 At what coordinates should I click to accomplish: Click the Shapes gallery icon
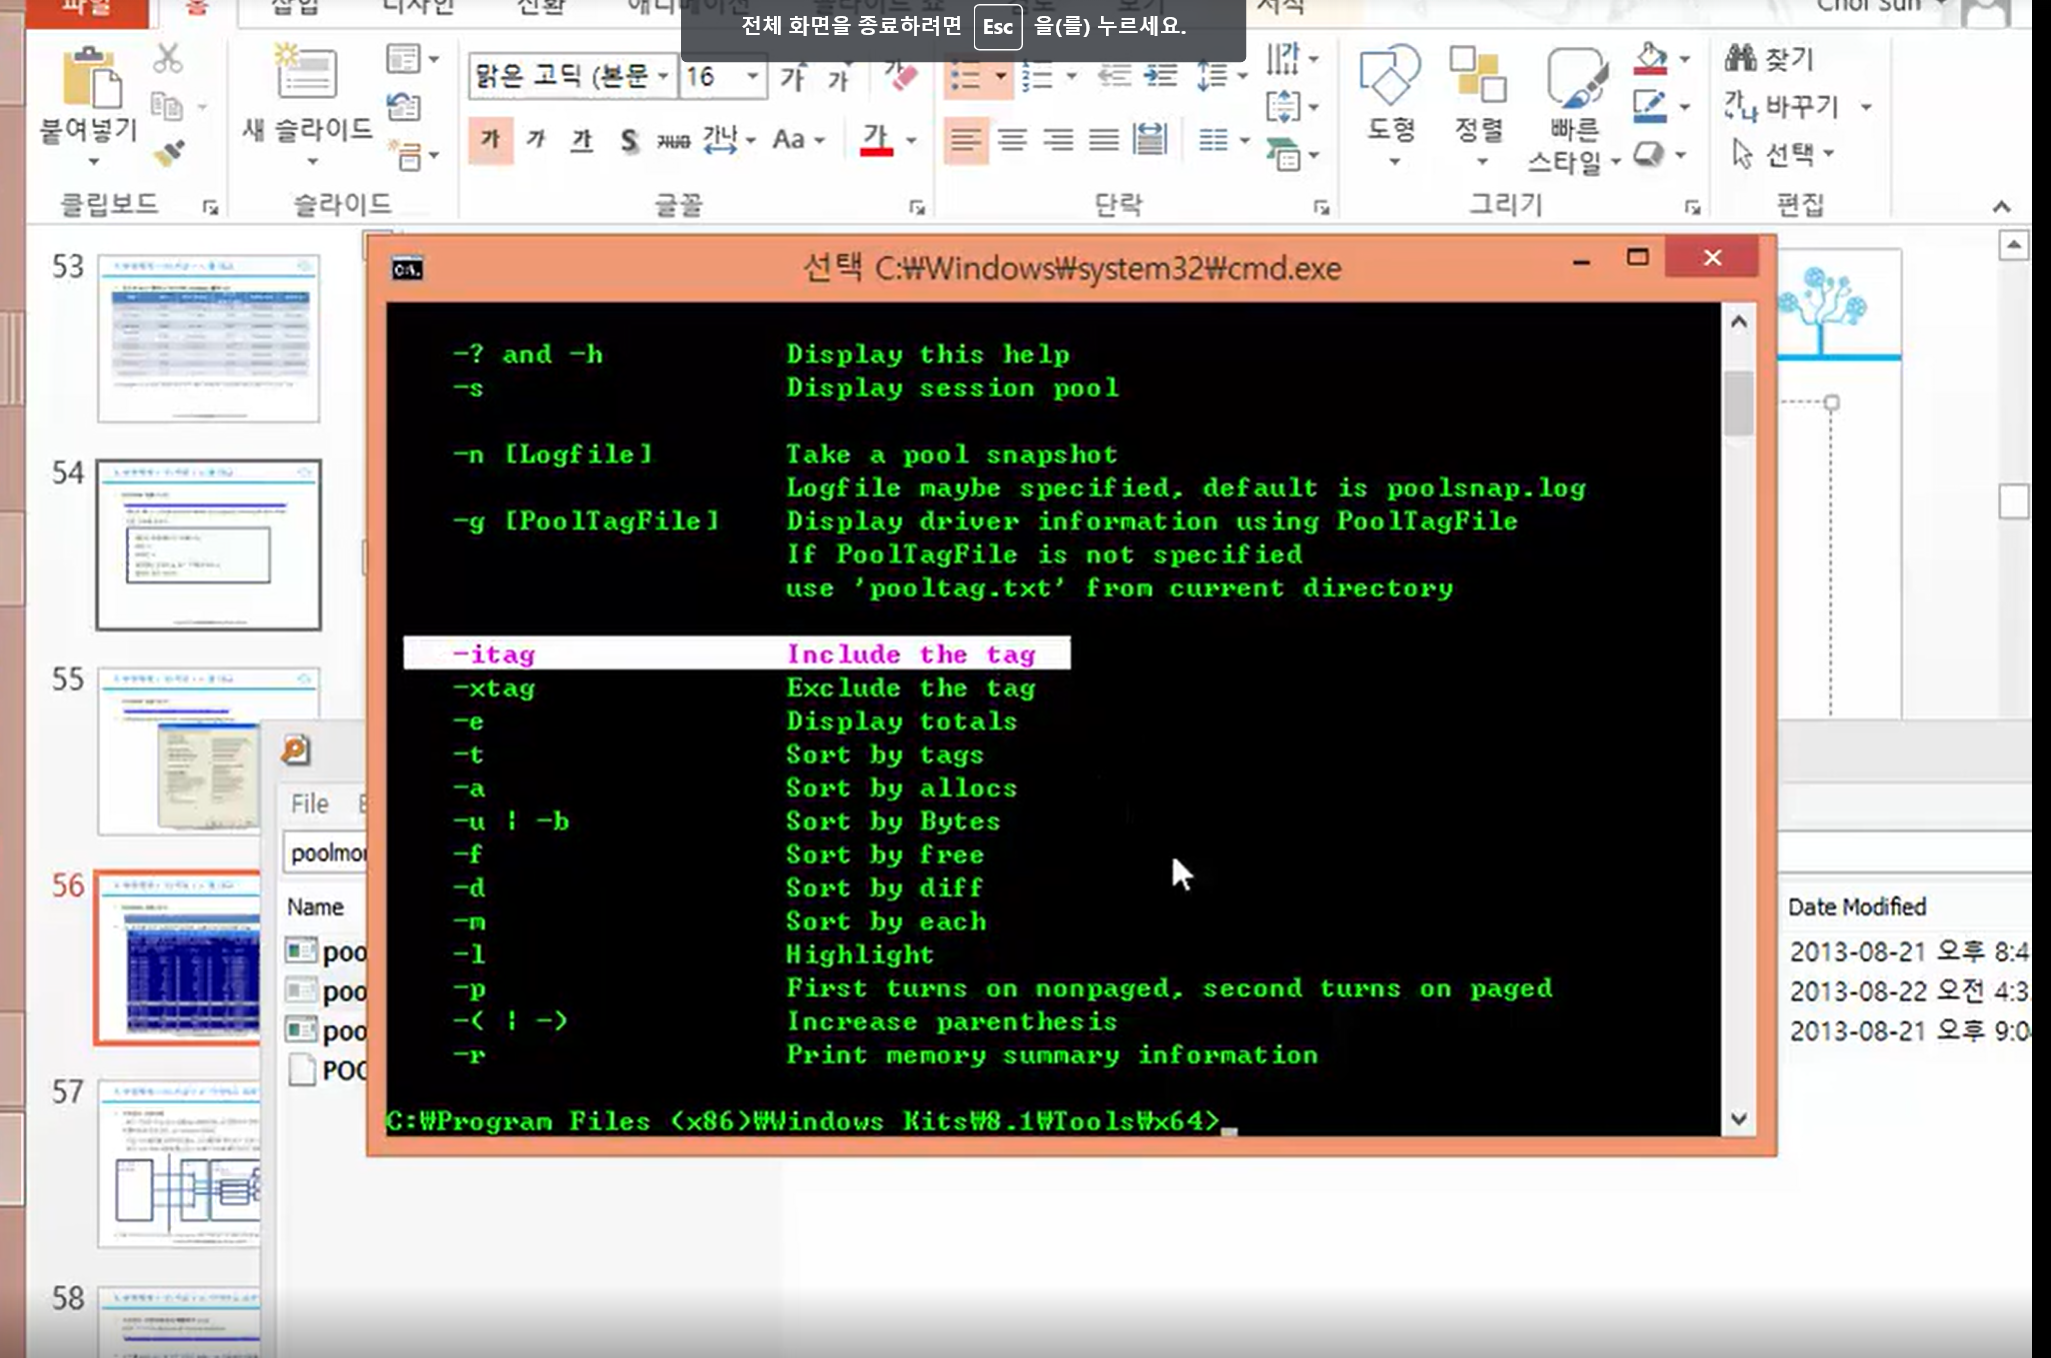point(1390,77)
